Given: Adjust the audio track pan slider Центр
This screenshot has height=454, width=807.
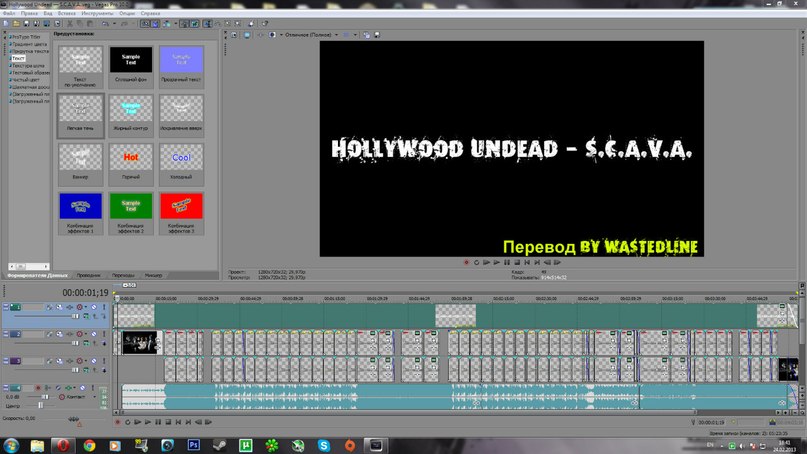Looking at the screenshot, I should pos(40,405).
